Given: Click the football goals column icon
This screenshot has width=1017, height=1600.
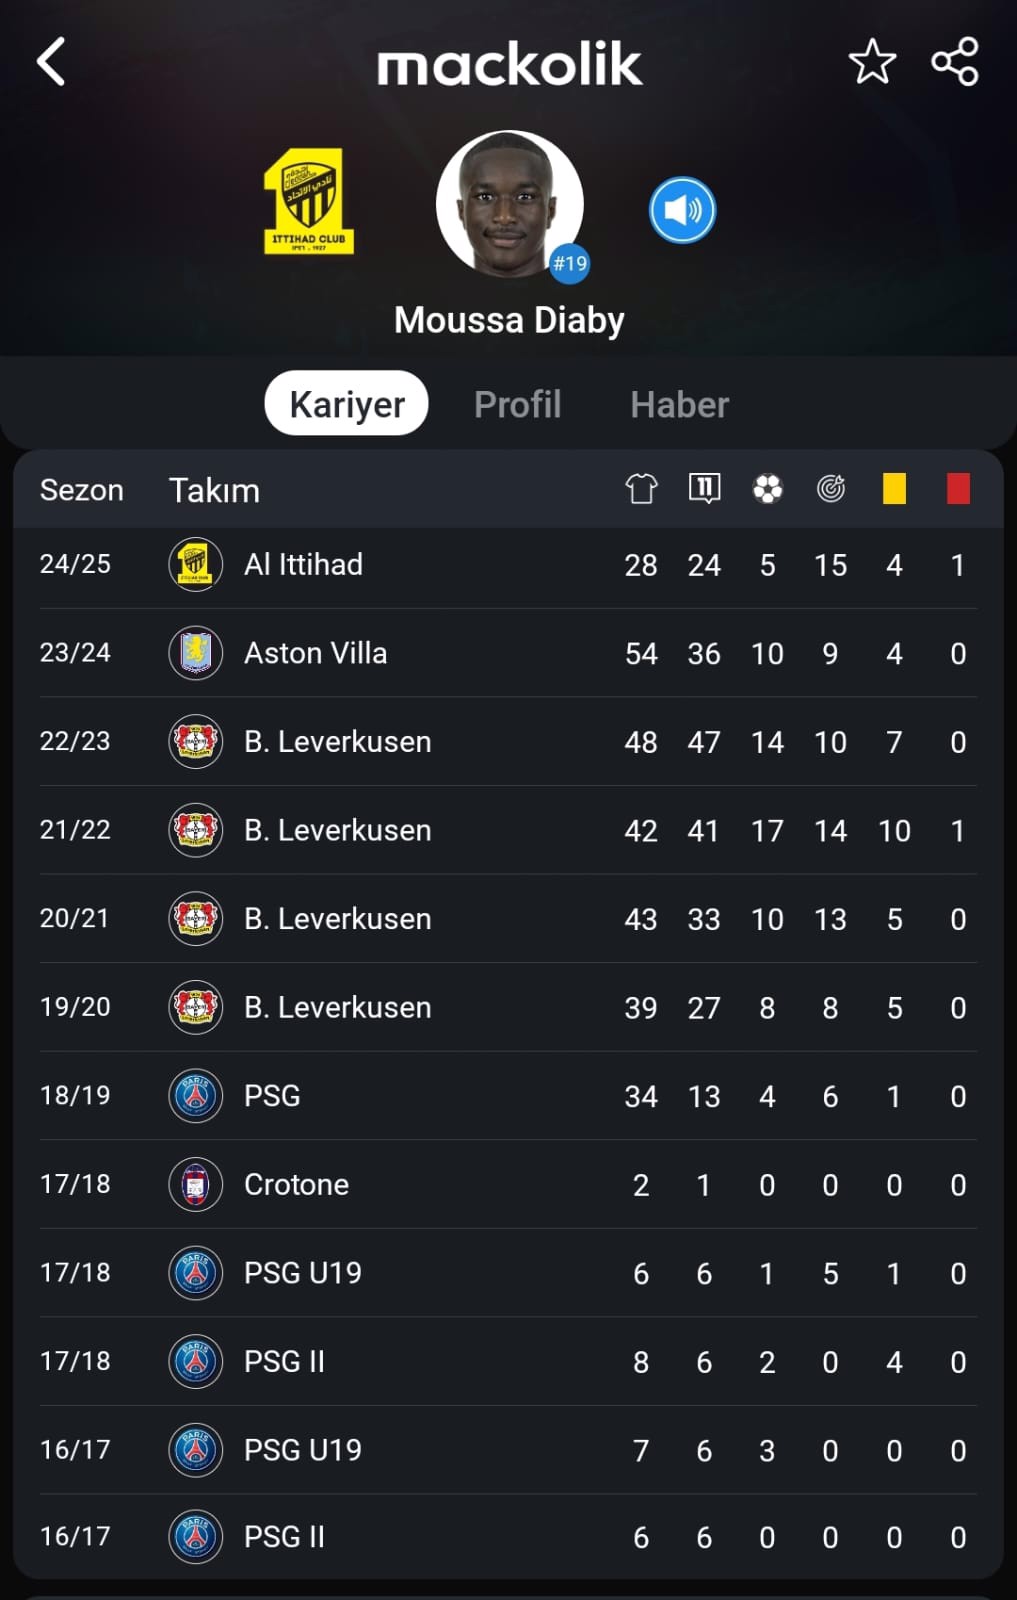Looking at the screenshot, I should 767,489.
